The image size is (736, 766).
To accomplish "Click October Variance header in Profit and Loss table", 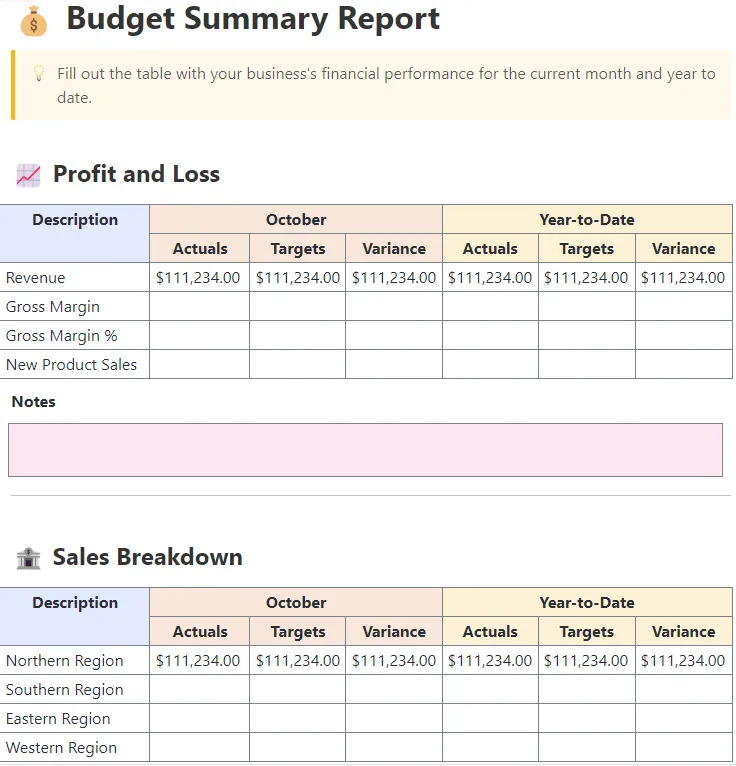I will click(x=394, y=249).
